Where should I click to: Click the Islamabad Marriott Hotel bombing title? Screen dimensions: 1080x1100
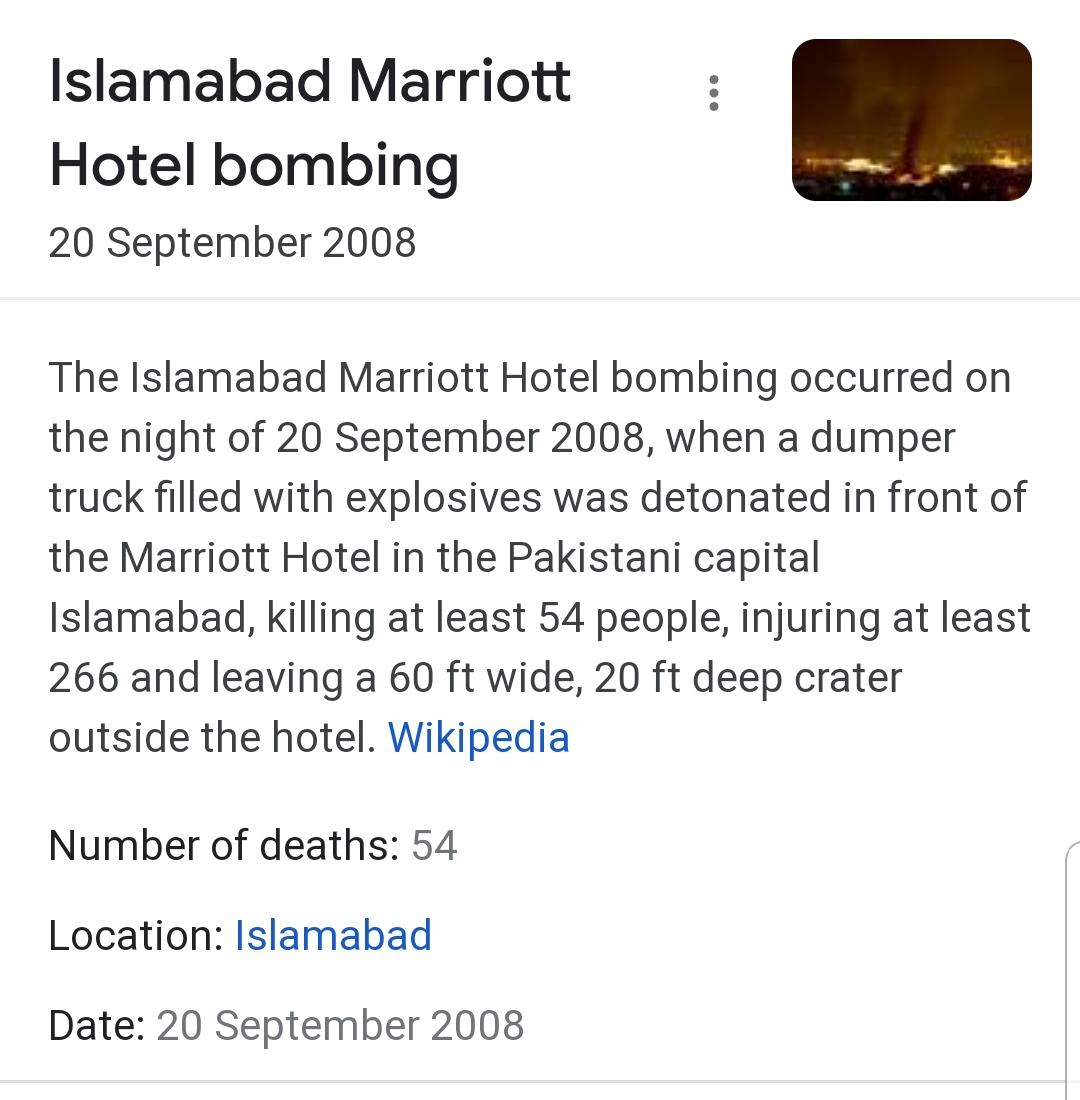point(309,123)
